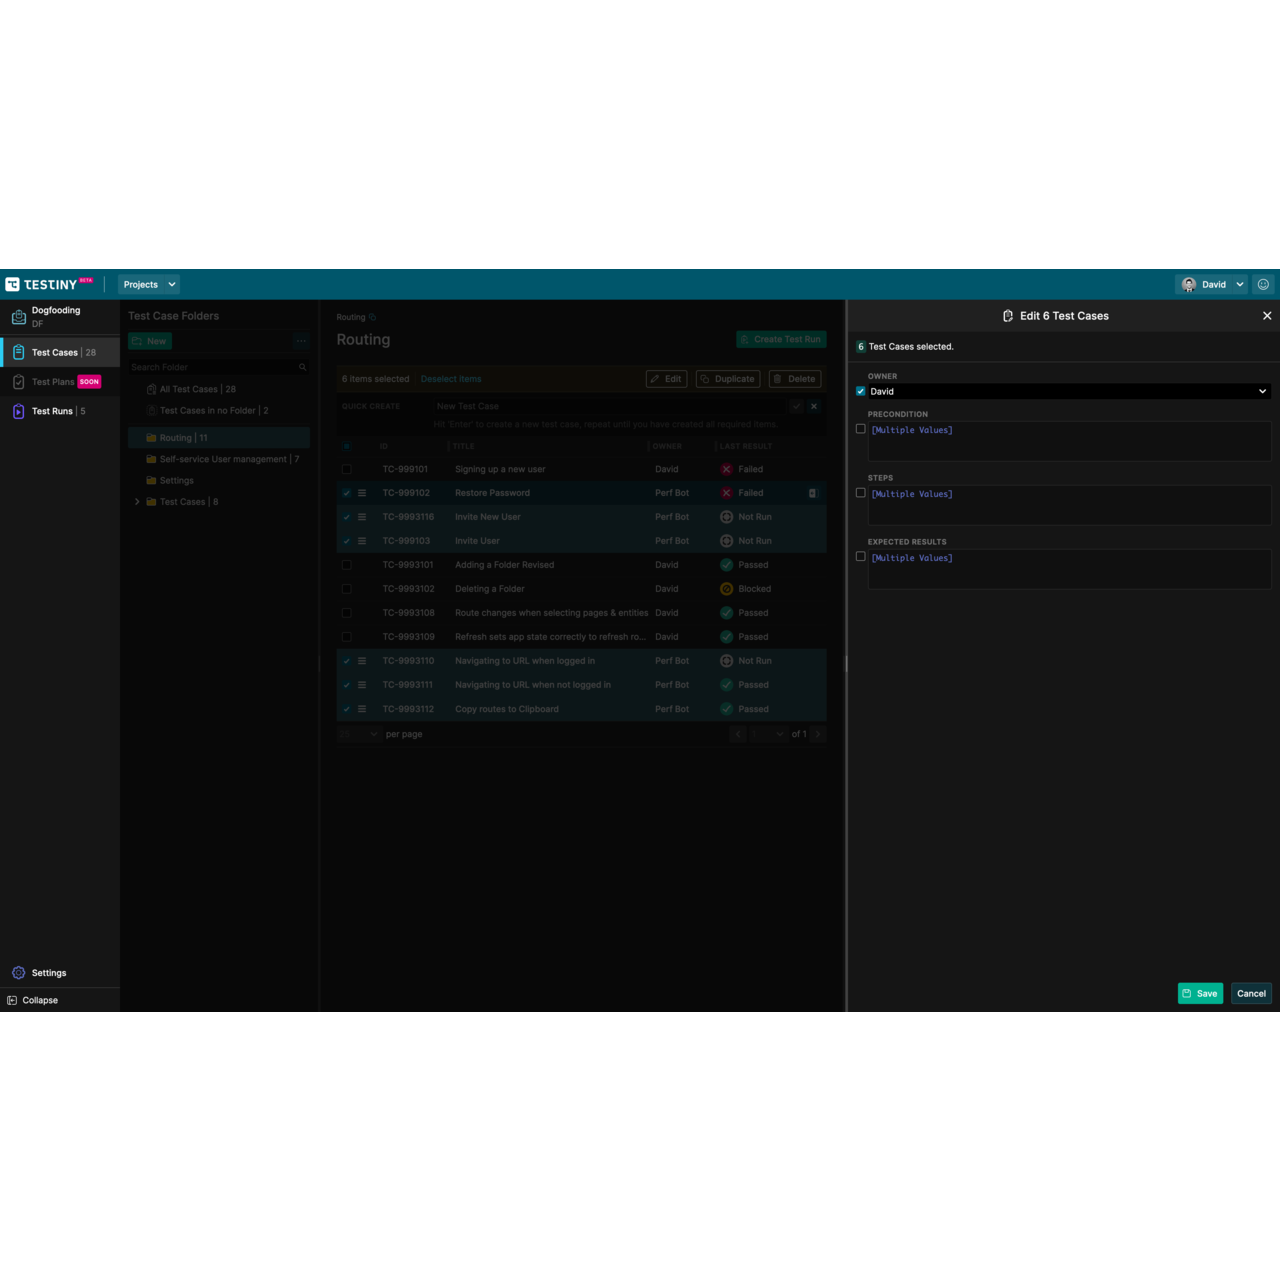Screen dimensions: 1280x1280
Task: Open the Projects dropdown menu
Action: tap(149, 285)
